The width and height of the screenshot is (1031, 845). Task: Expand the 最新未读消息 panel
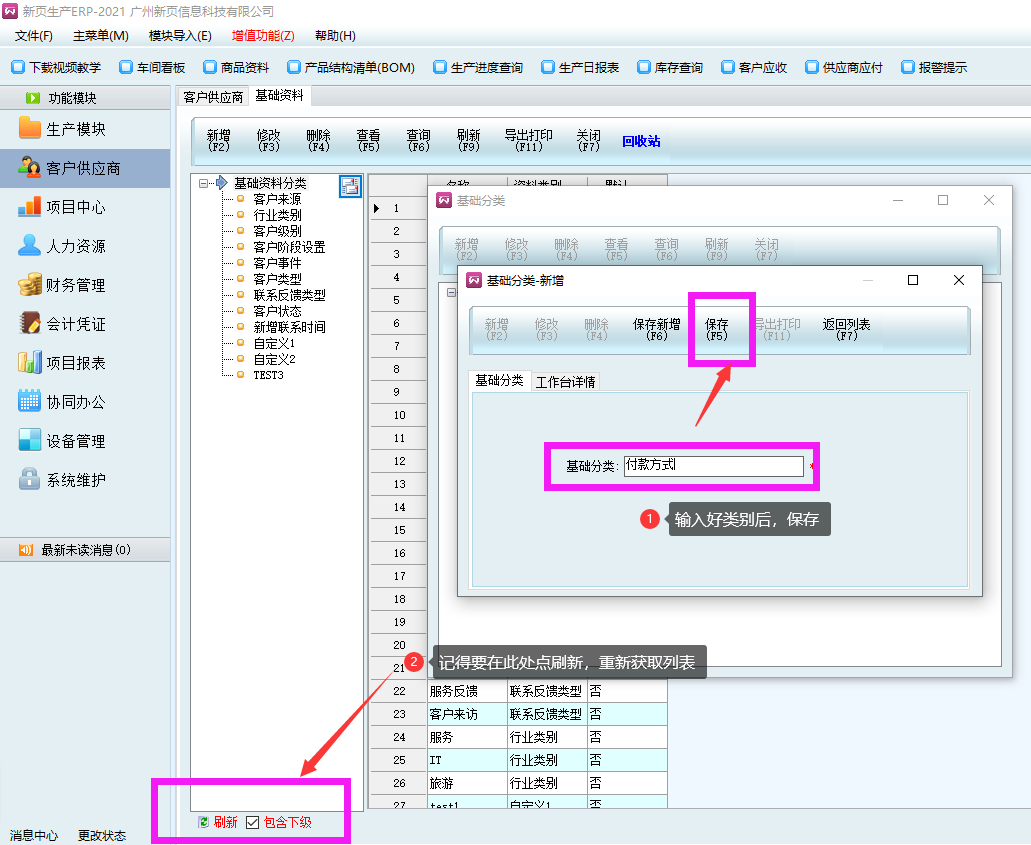click(26, 550)
